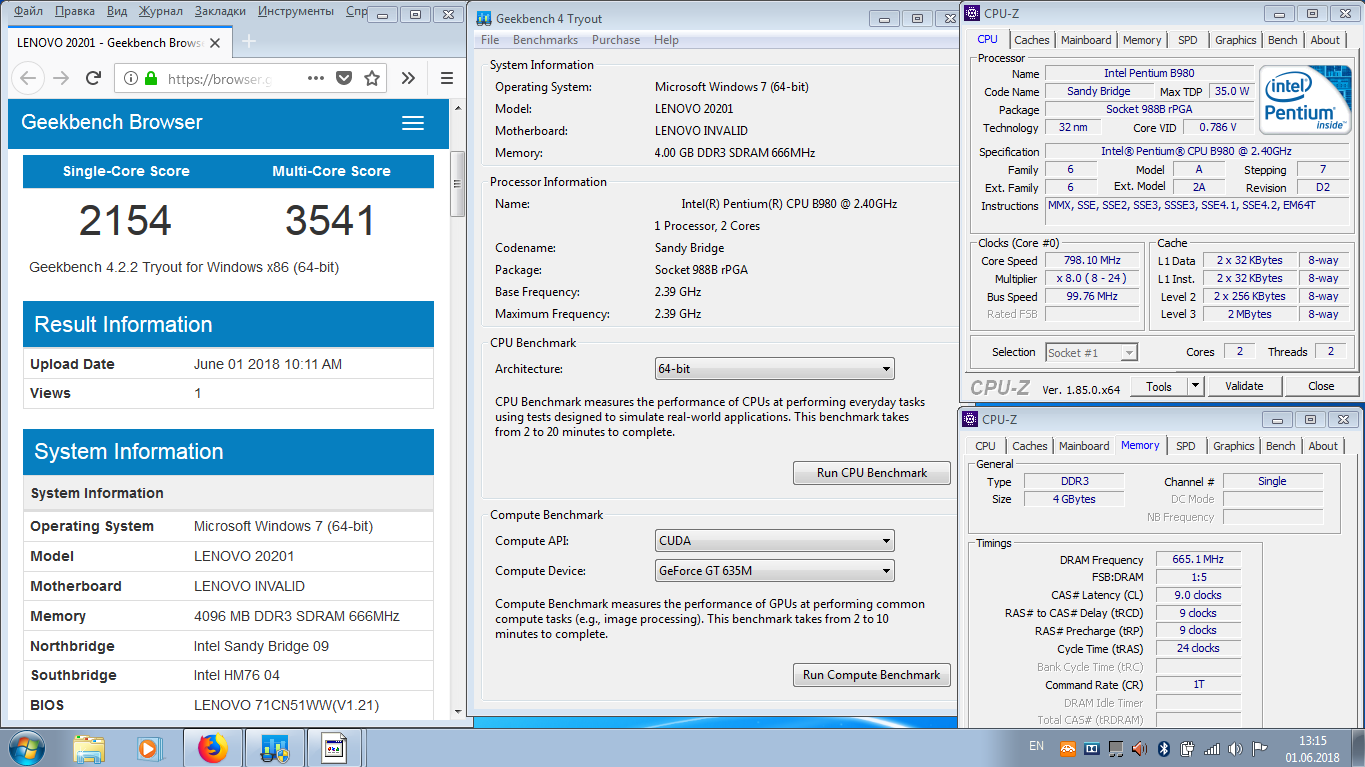Viewport: 1365px width, 767px height.
Task: Open the Socket #1 selection dropdown in CPU-Z
Action: pyautogui.click(x=1091, y=352)
